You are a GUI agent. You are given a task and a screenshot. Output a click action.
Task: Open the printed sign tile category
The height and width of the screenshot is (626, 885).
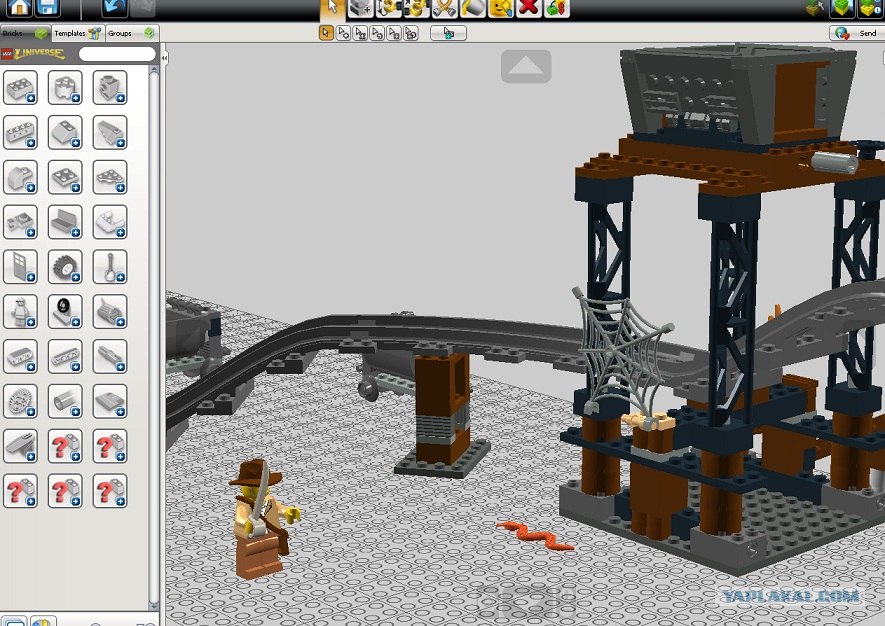click(x=65, y=311)
